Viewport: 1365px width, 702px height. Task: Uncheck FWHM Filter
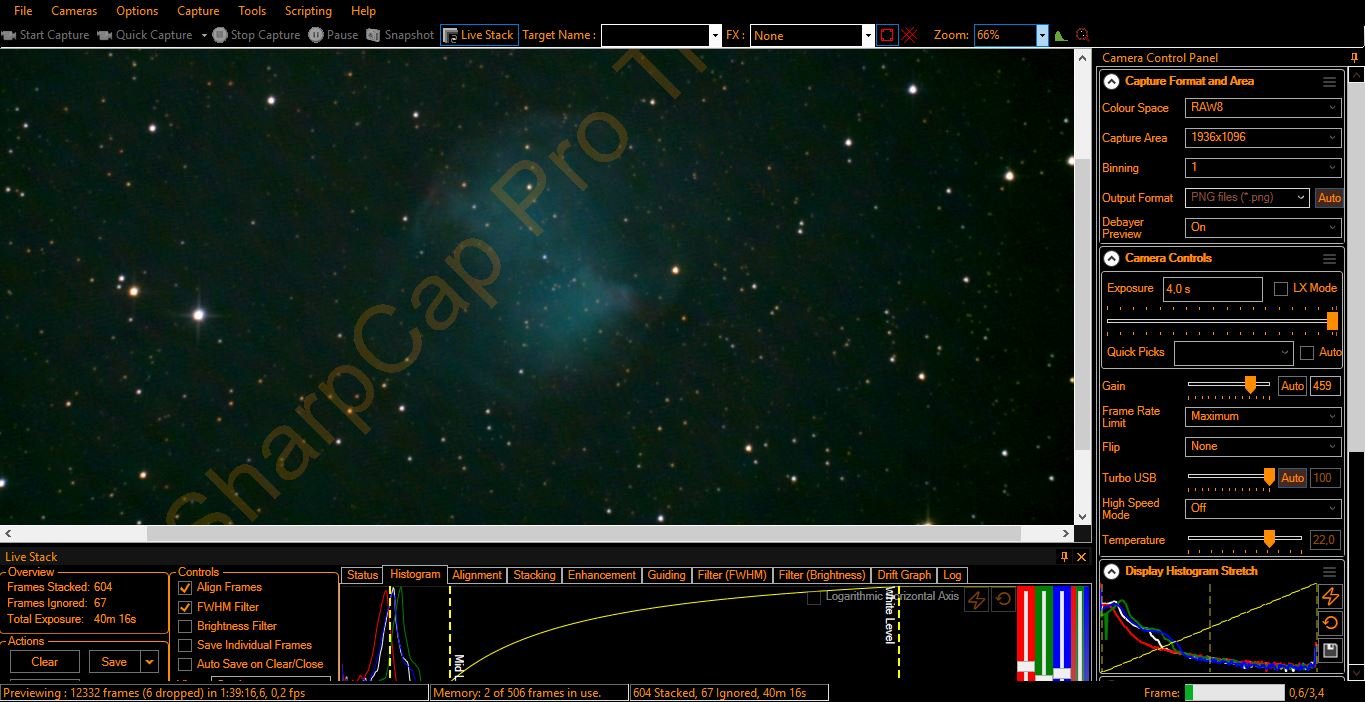(x=185, y=607)
